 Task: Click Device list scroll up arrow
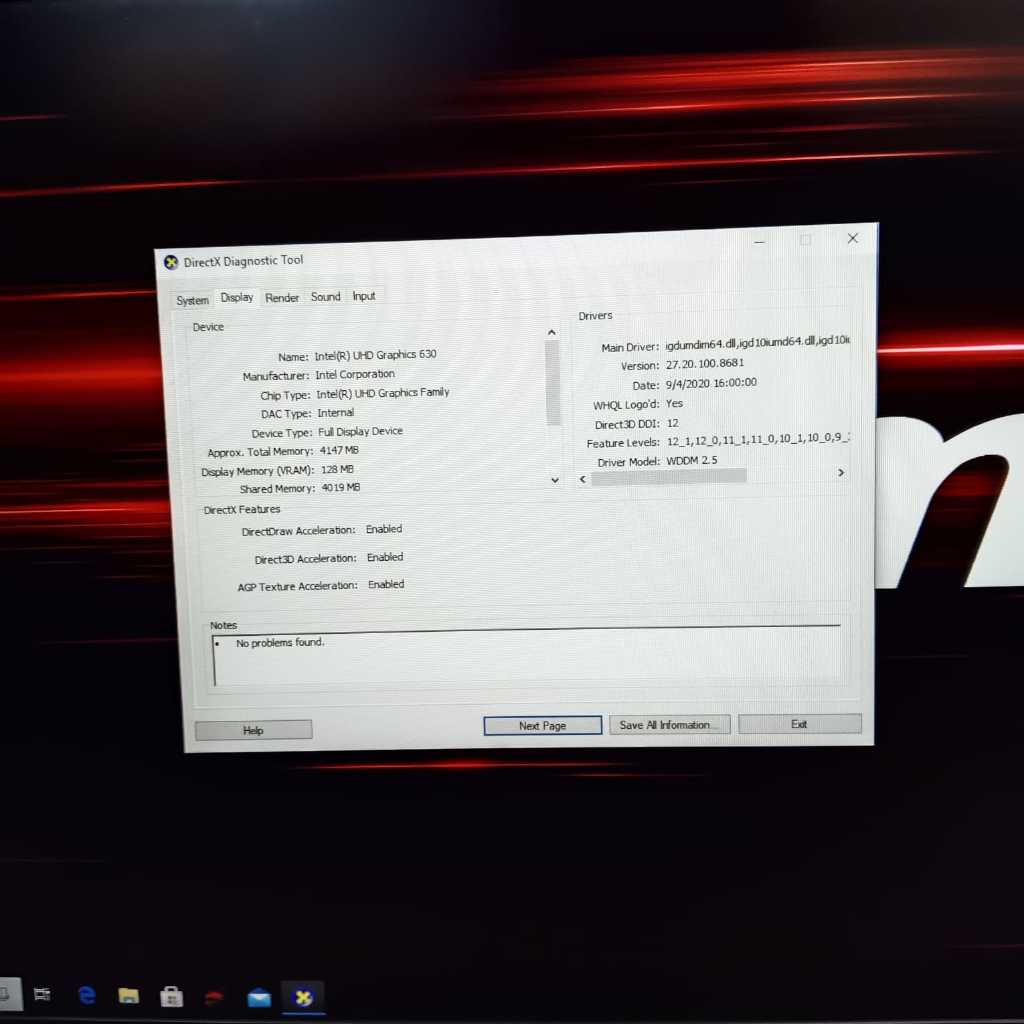coord(552,332)
